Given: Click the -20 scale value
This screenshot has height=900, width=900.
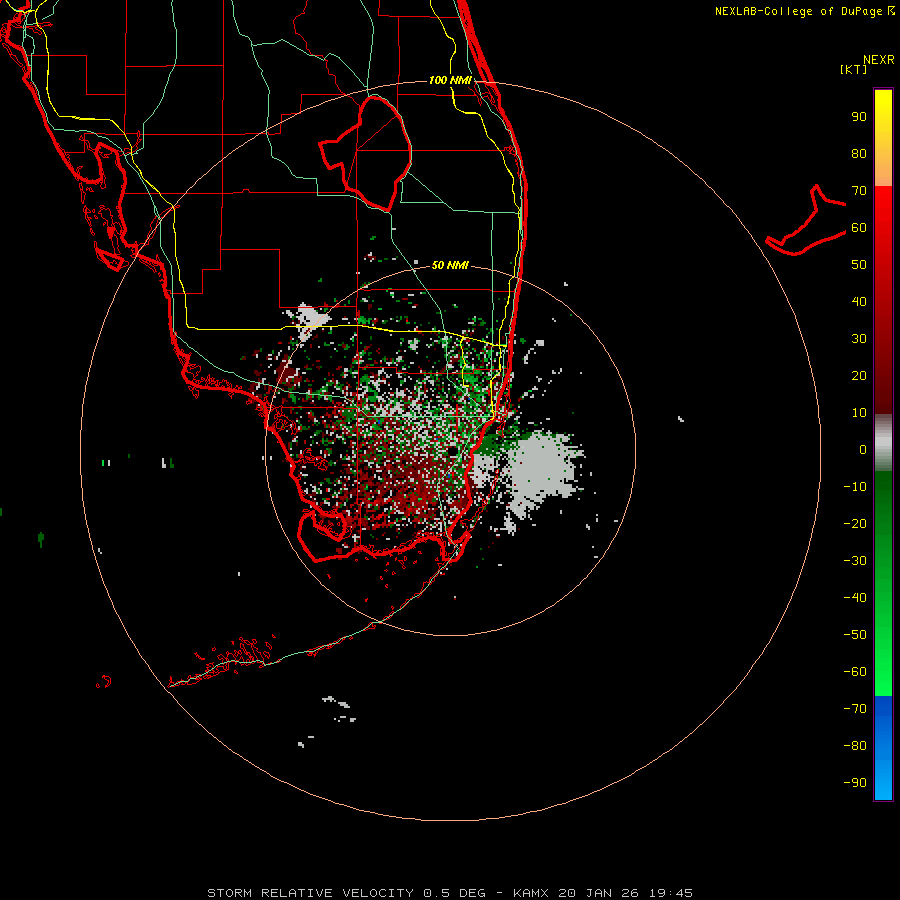Looking at the screenshot, I should 855,524.
